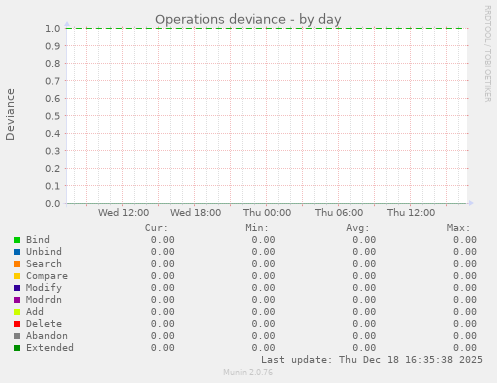Click the graph title 'Operations deviance - by day'
This screenshot has width=497, height=383.
[x=248, y=20]
